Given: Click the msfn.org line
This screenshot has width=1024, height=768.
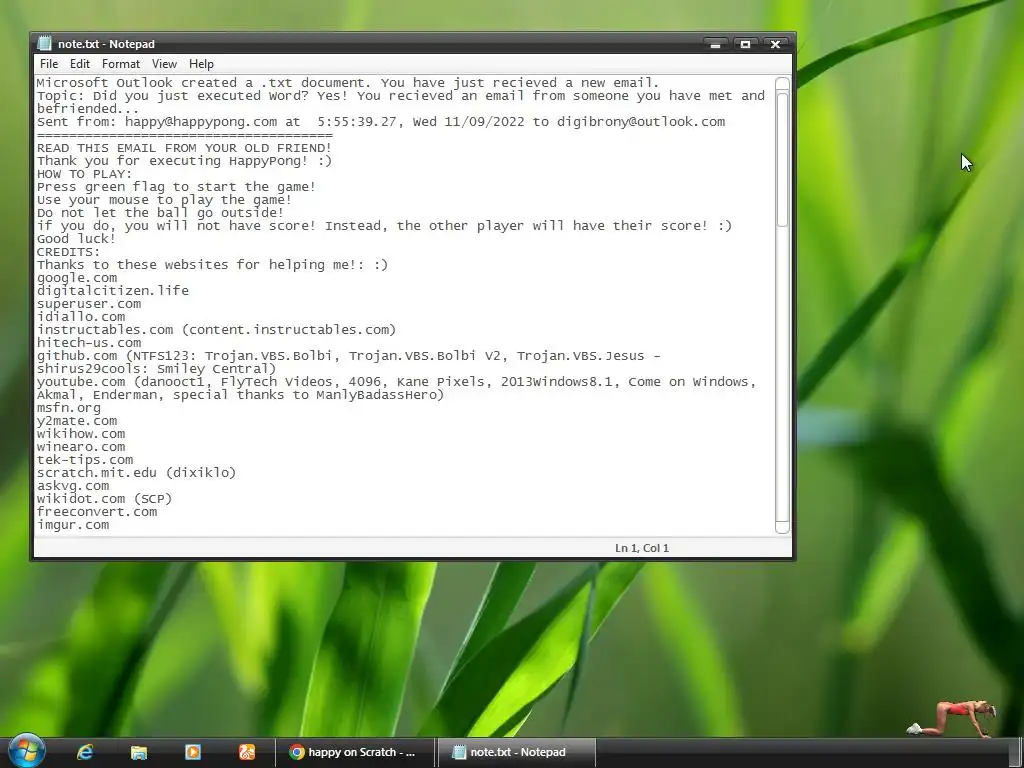Looking at the screenshot, I should [x=69, y=408].
